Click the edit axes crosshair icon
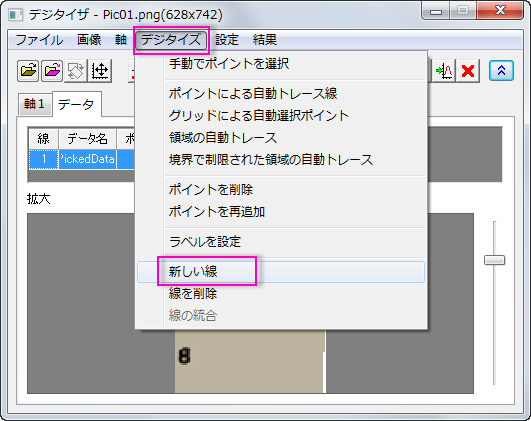The image size is (531, 421). [x=100, y=71]
